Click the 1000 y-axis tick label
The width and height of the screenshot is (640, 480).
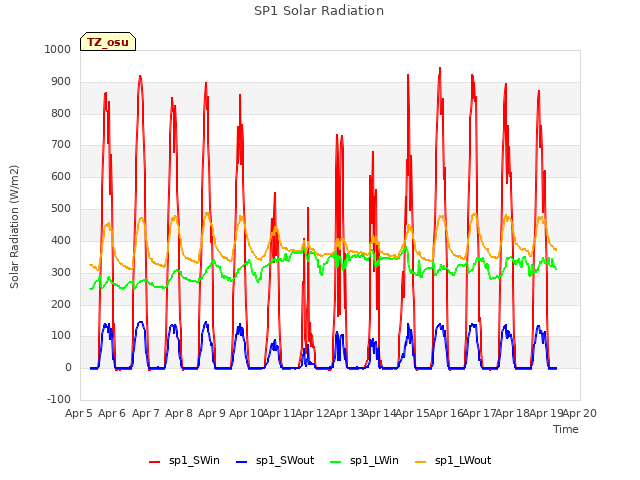tap(58, 49)
